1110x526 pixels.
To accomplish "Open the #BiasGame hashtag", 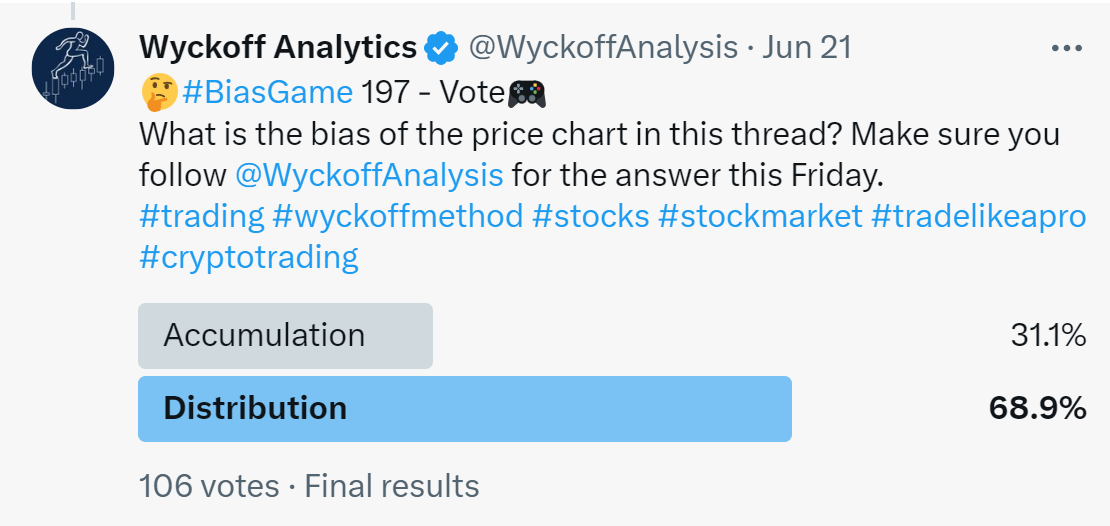I will point(267,93).
